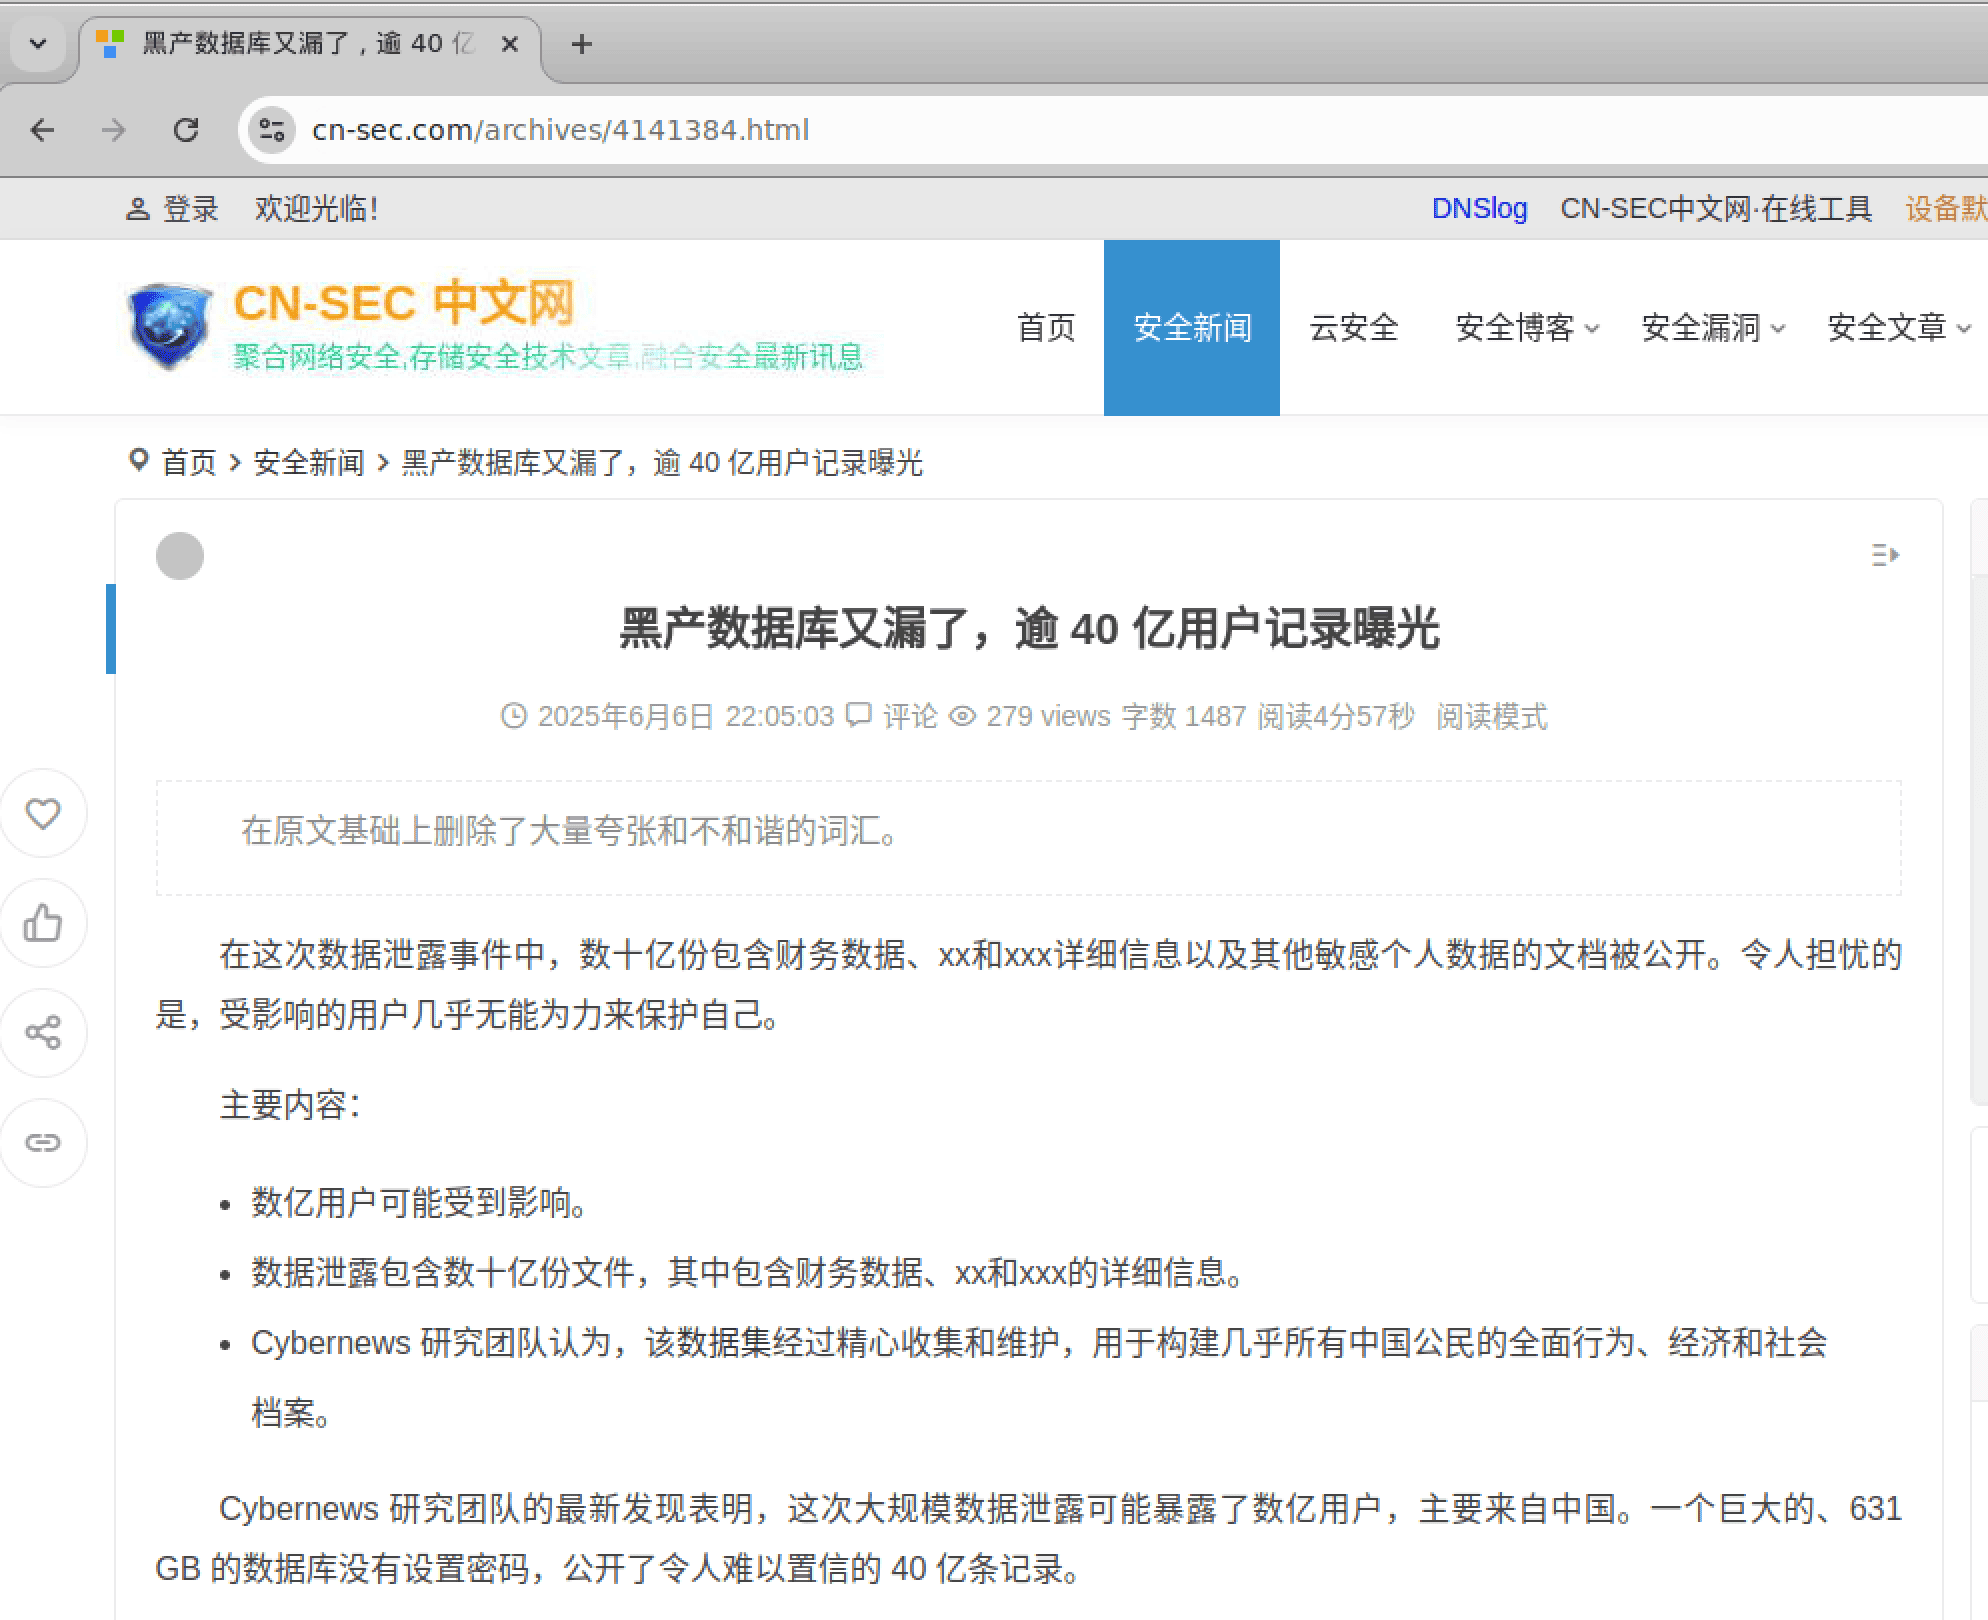This screenshot has height=1620, width=1988.
Task: Click the thumbs-up like icon
Action: click(43, 923)
